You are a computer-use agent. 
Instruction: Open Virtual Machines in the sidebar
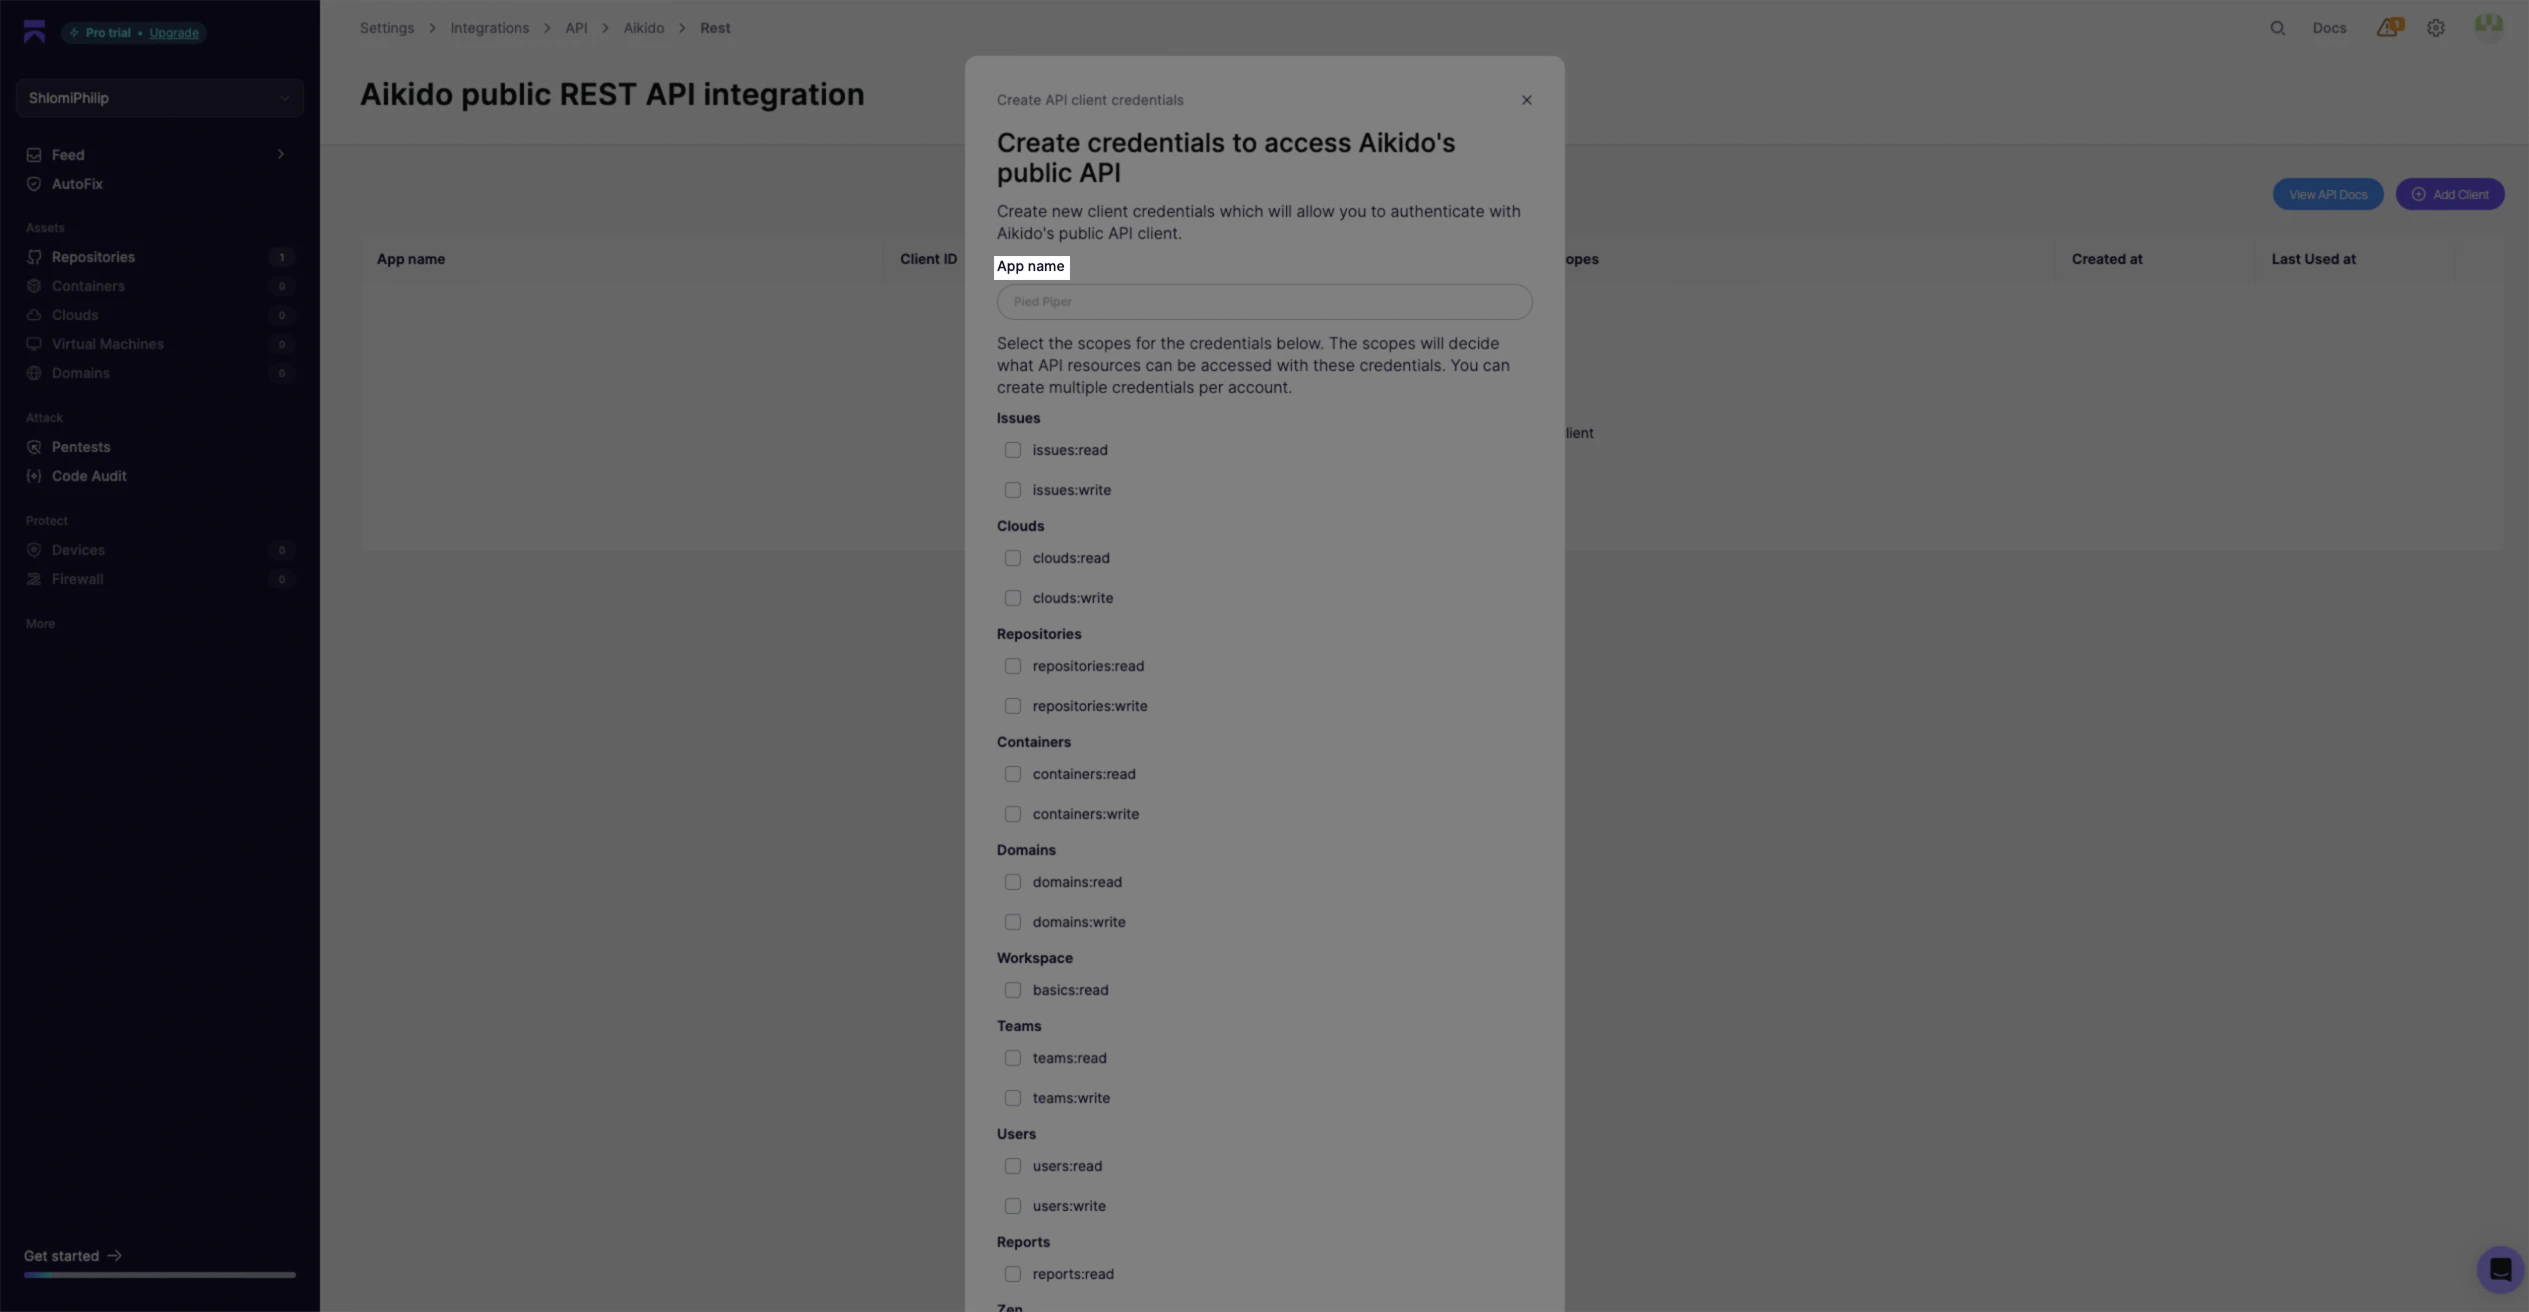107,344
